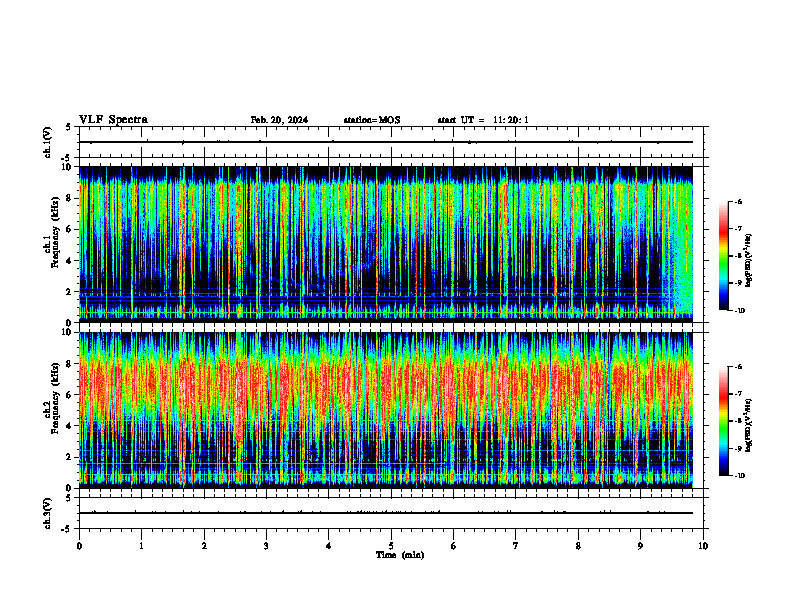
Task: Click time axis tick label "7"
Action: point(516,546)
